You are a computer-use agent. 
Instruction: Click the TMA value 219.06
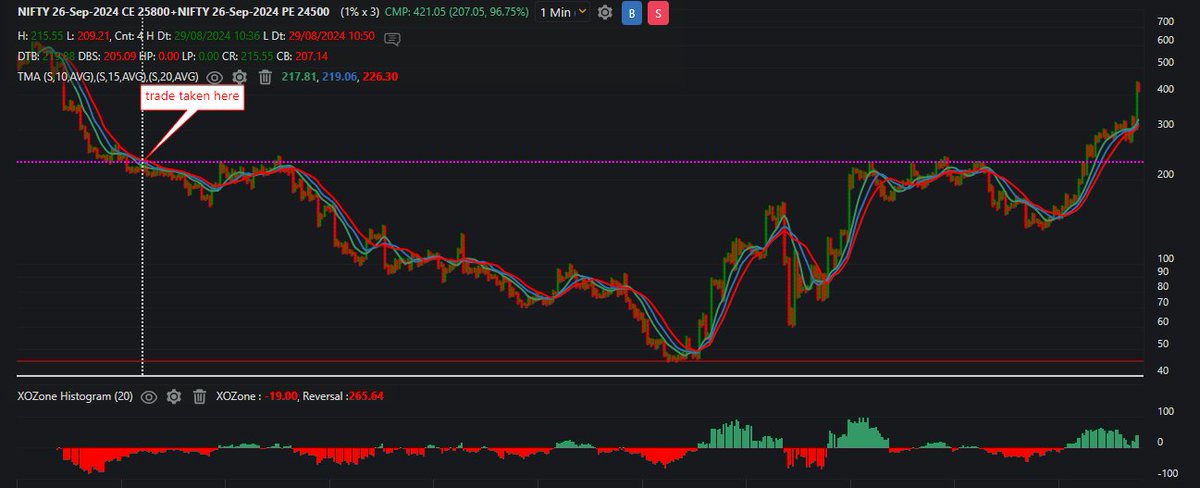[x=340, y=76]
